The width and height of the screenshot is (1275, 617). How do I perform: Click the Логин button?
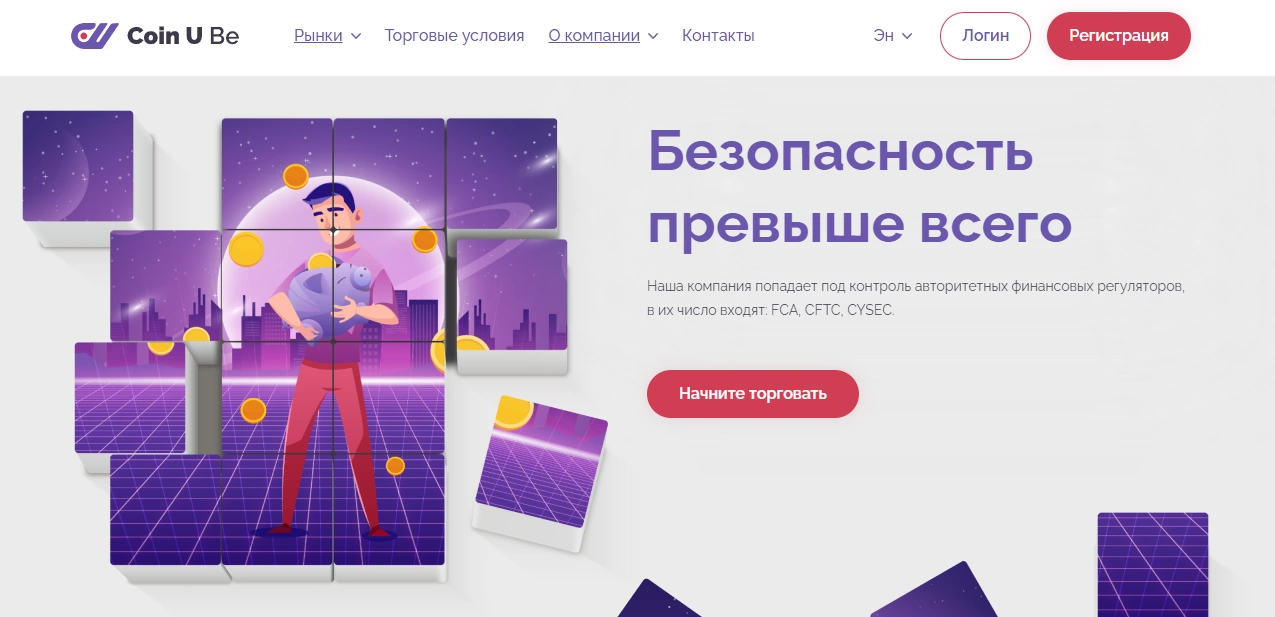coord(985,36)
